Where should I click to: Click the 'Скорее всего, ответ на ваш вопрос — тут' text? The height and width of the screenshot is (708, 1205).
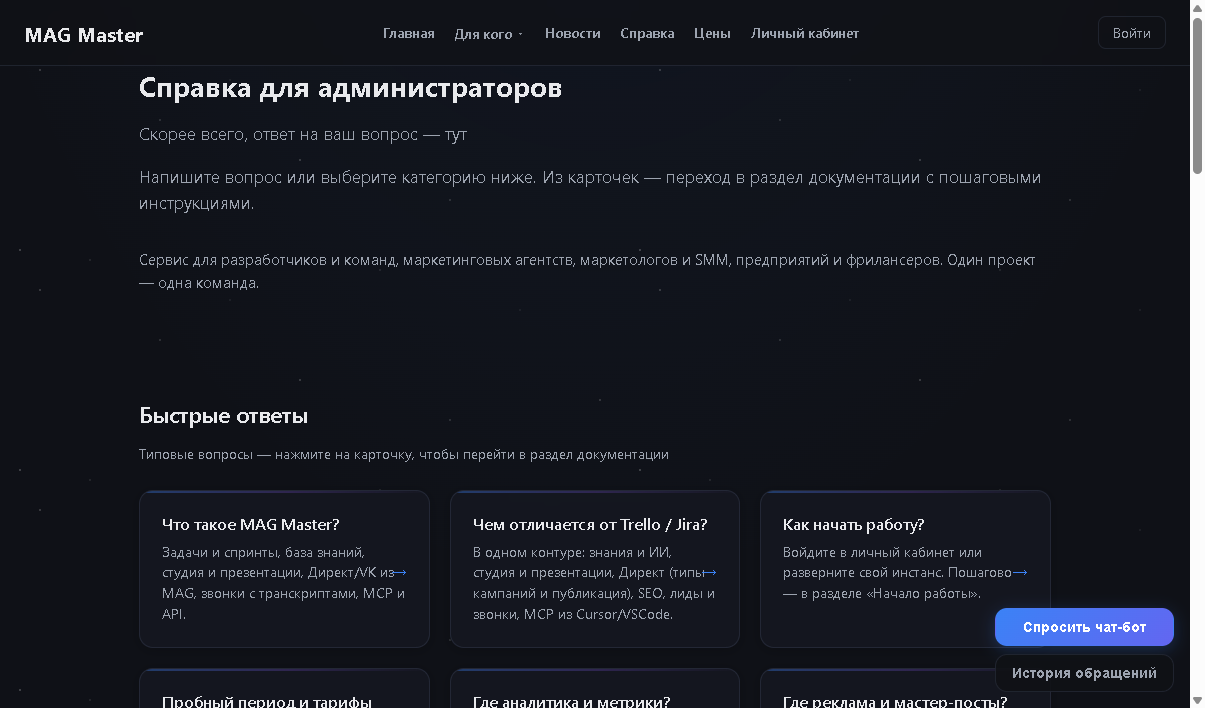tap(303, 134)
